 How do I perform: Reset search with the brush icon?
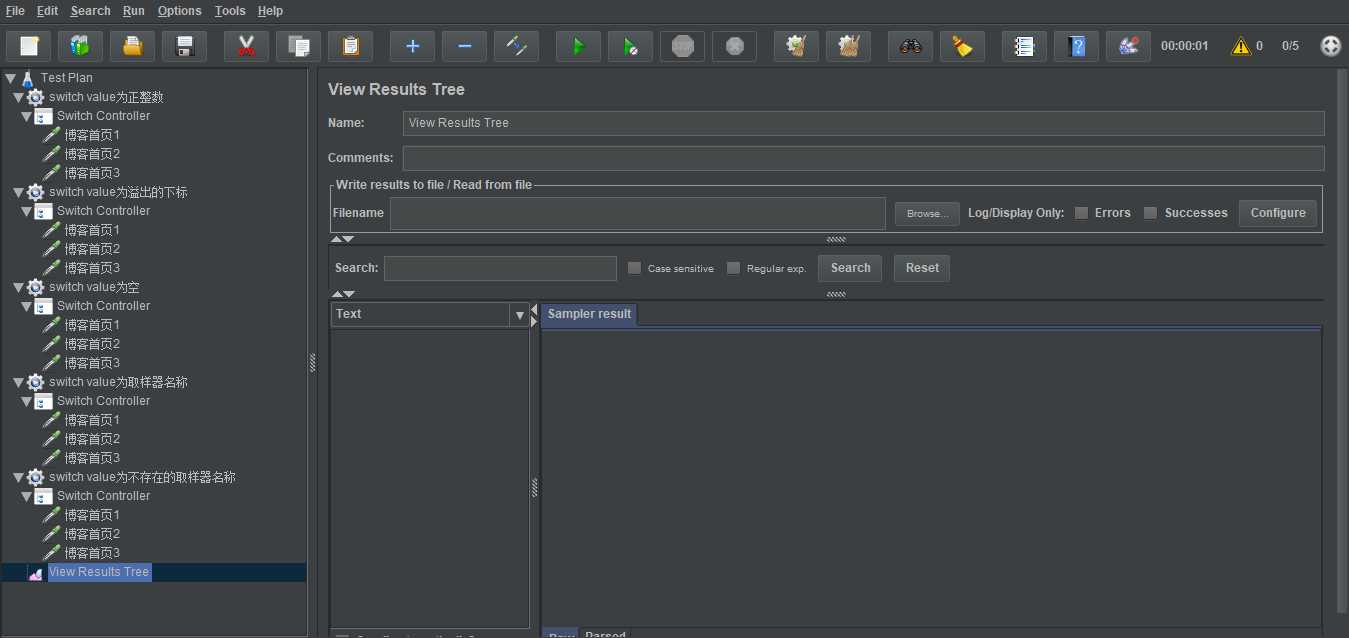[x=962, y=46]
